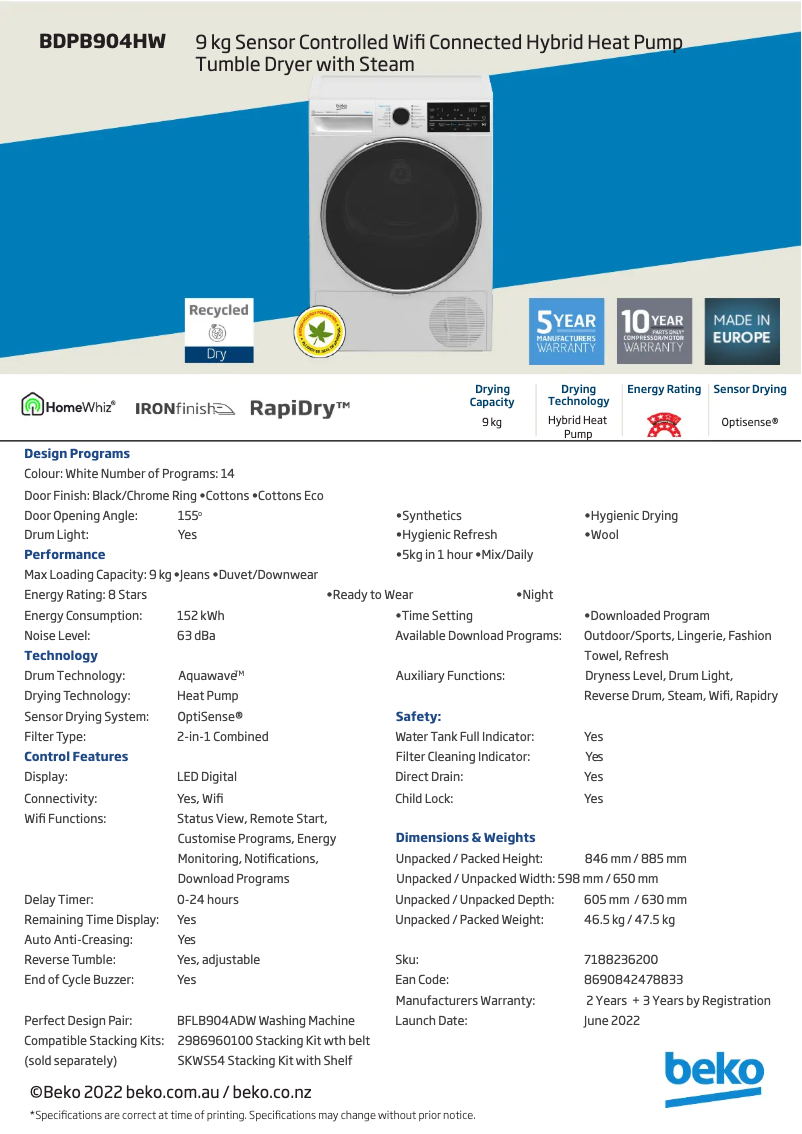802x1134 pixels.
Task: Click the Recycled Dry badge
Action: (218, 330)
